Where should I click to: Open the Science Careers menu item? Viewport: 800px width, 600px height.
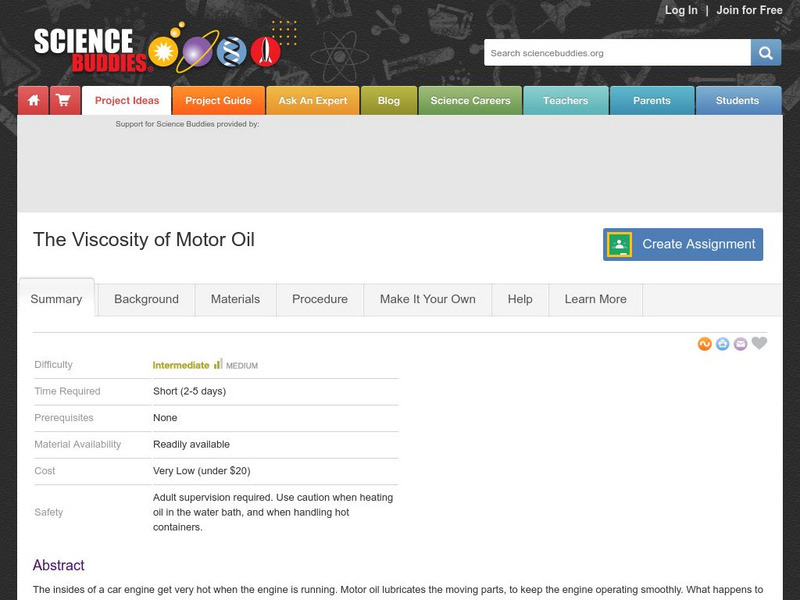click(x=469, y=100)
